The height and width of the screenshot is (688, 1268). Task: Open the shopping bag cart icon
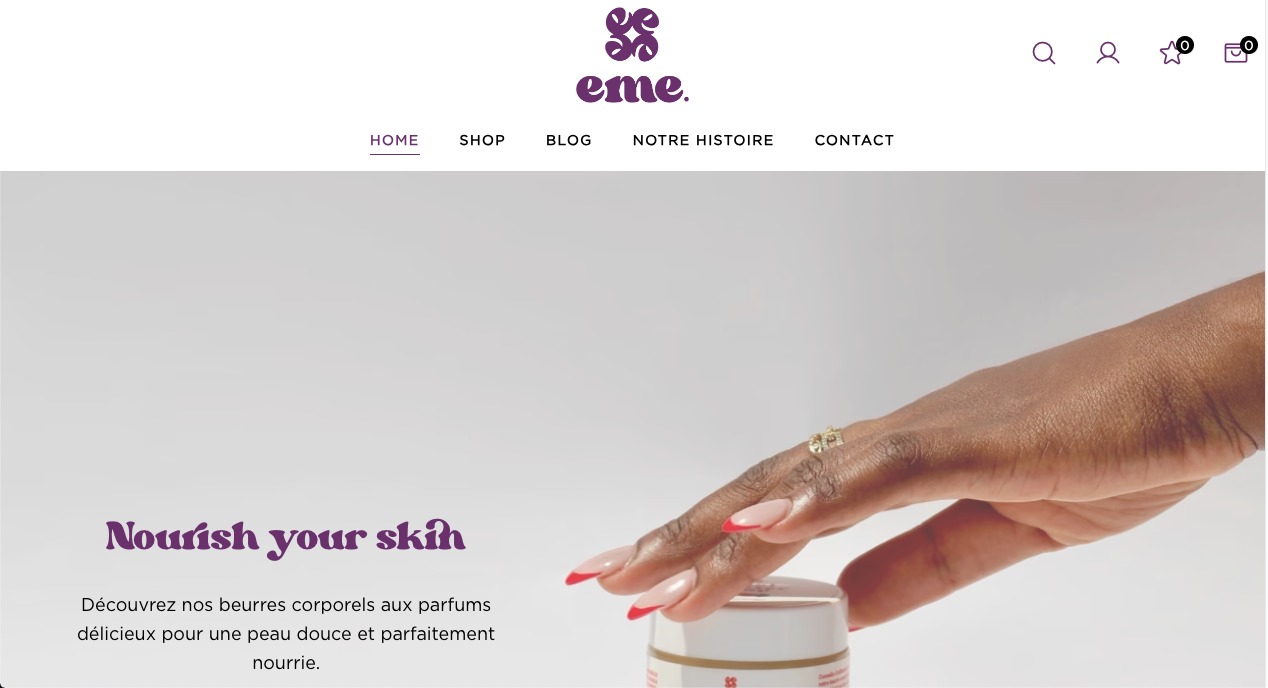1236,53
